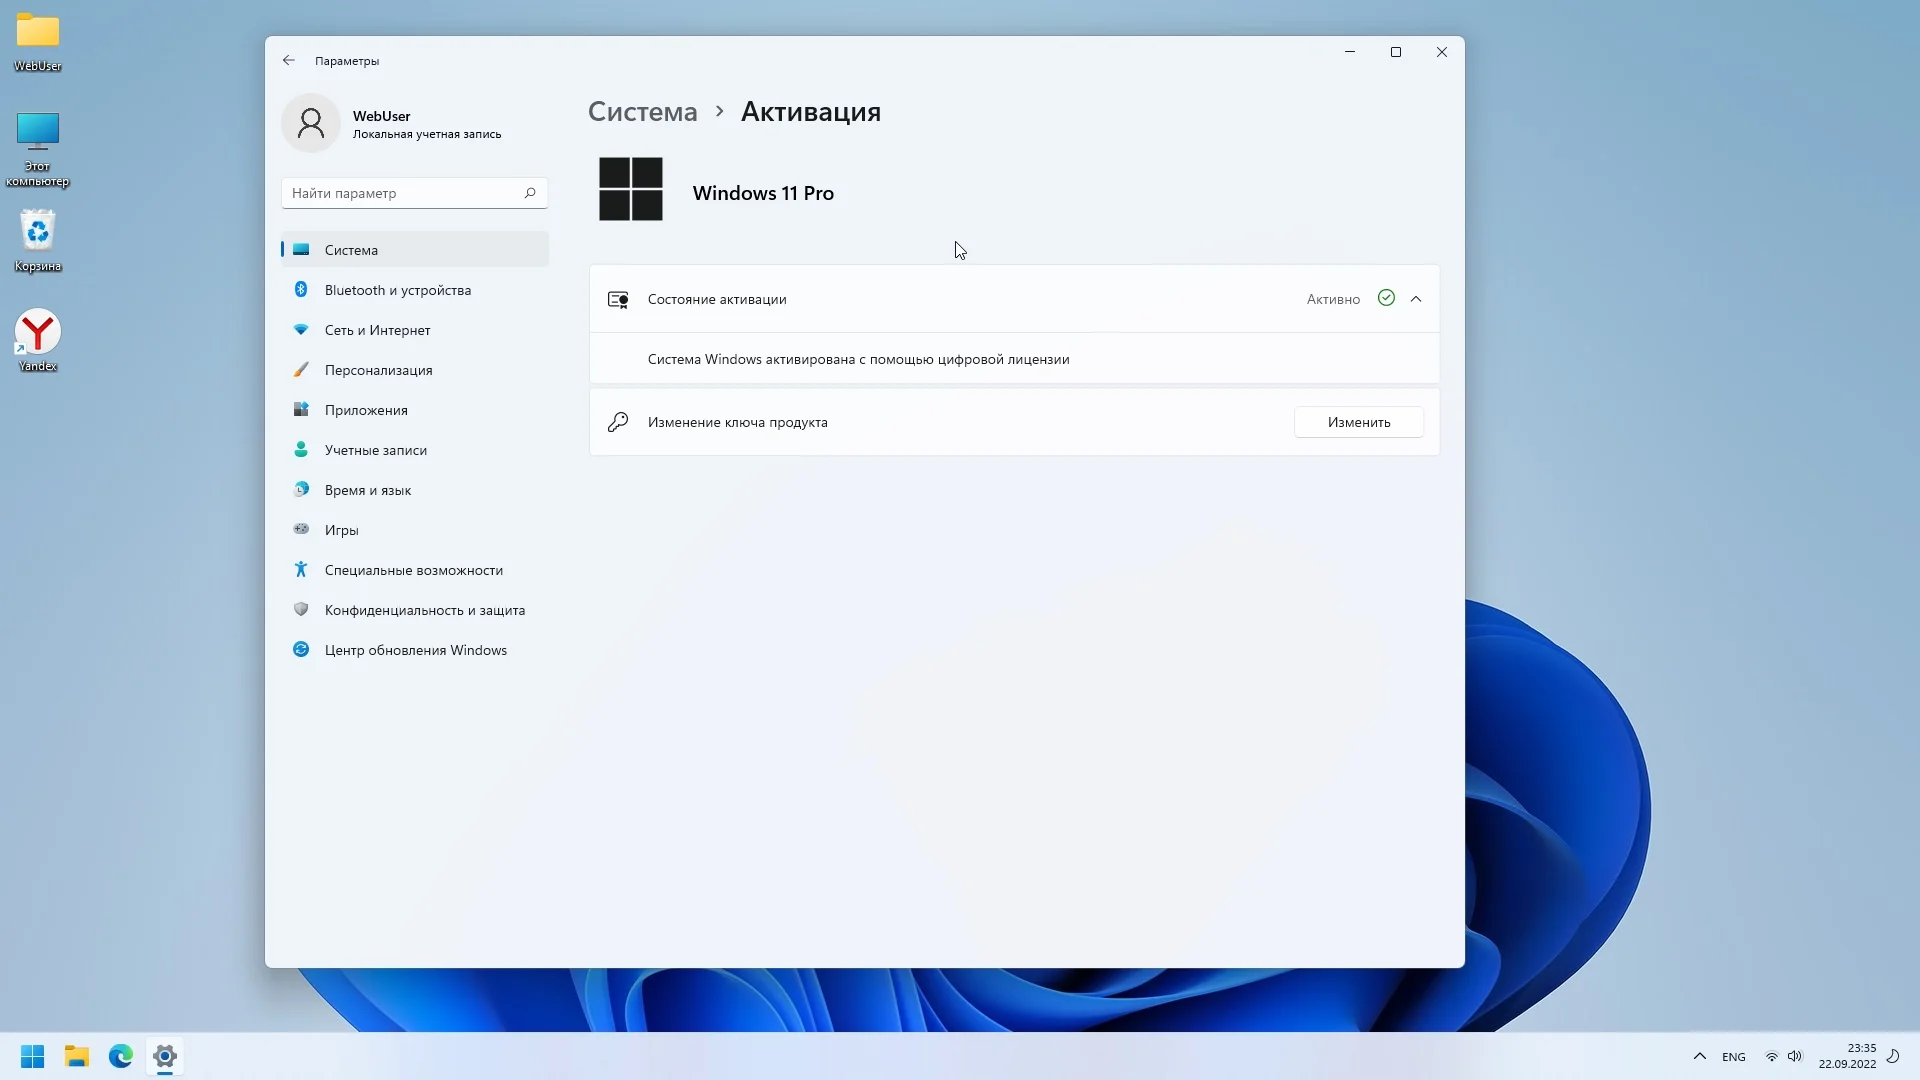Launch Microsoft Edge from taskbar
This screenshot has width=1920, height=1080.
click(121, 1056)
